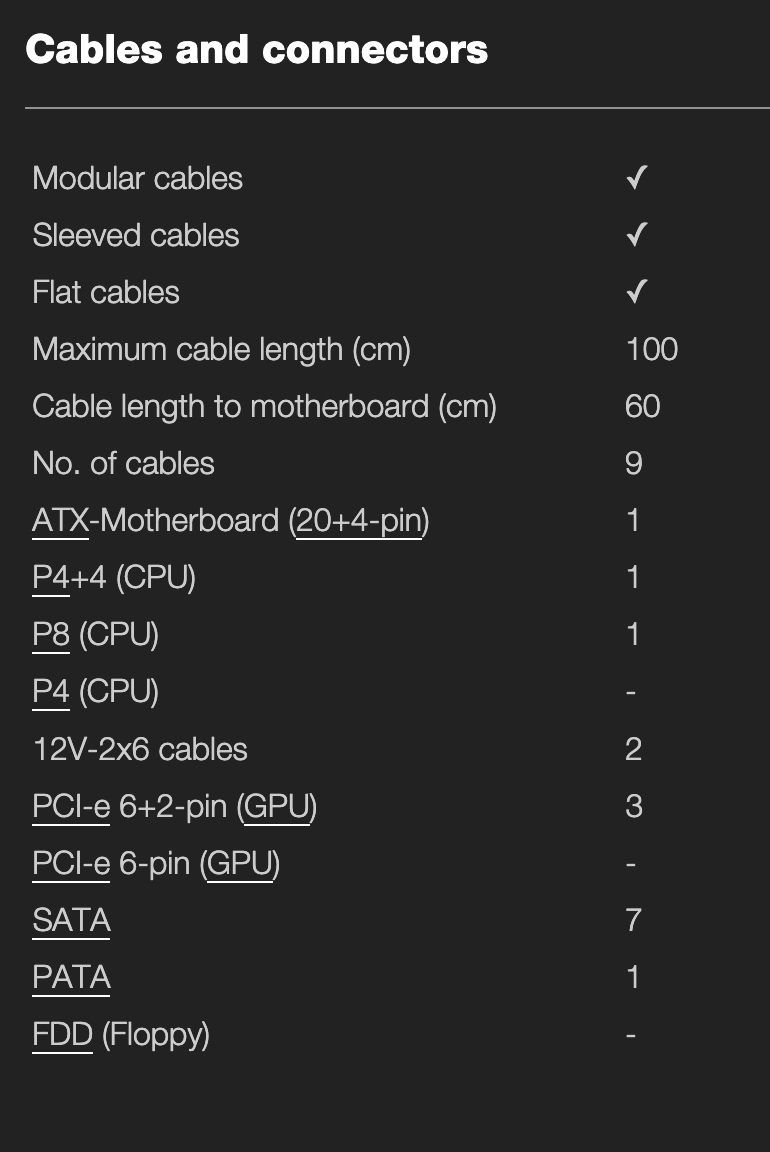Click the PCI-e link in 6+2-pin row

pos(71,806)
